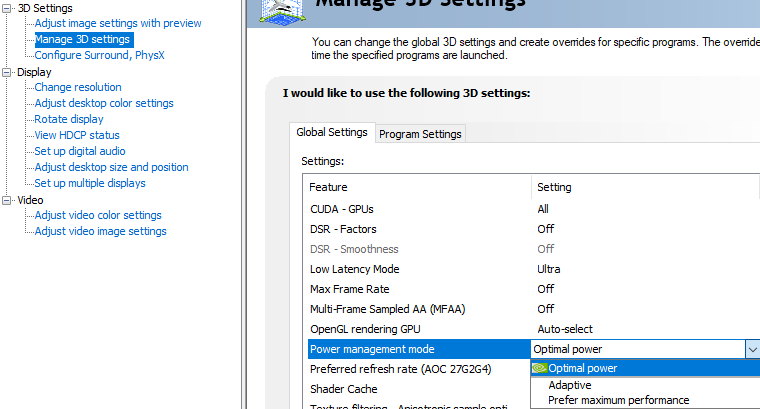Choose Prefer maximum performance option
This screenshot has height=409, width=760.
click(x=618, y=400)
